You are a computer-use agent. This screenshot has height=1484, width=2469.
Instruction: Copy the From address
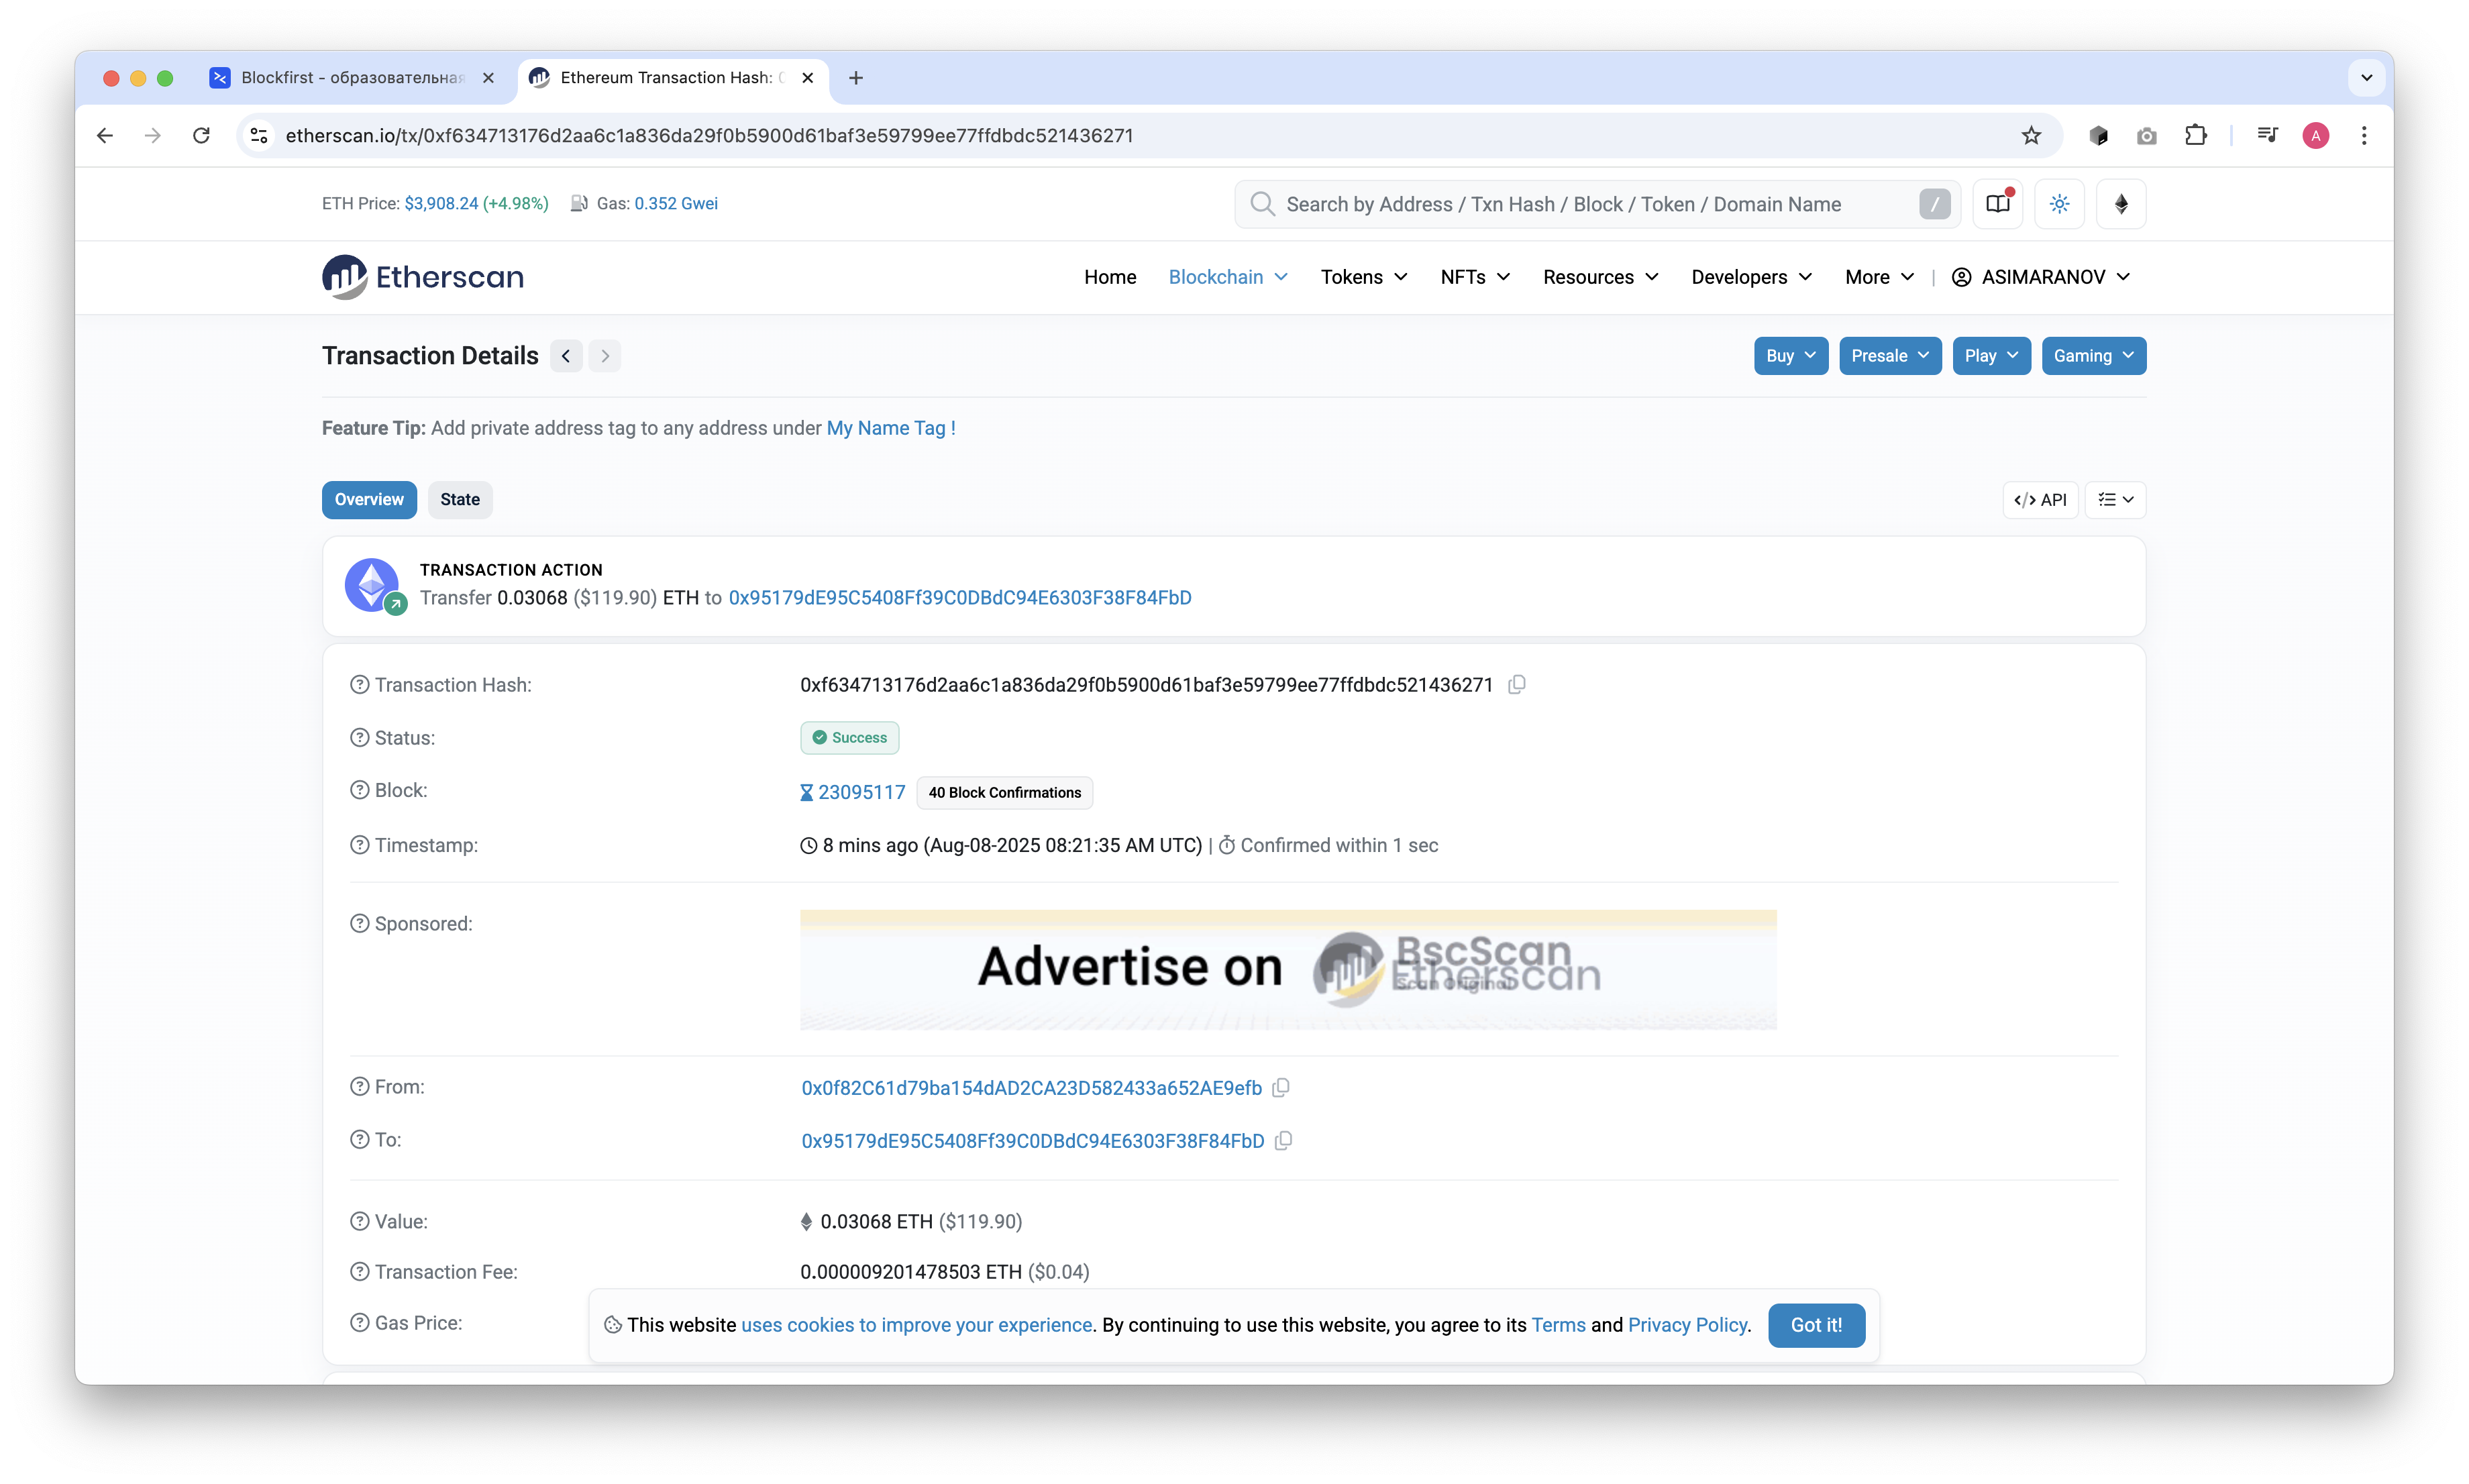1281,1088
